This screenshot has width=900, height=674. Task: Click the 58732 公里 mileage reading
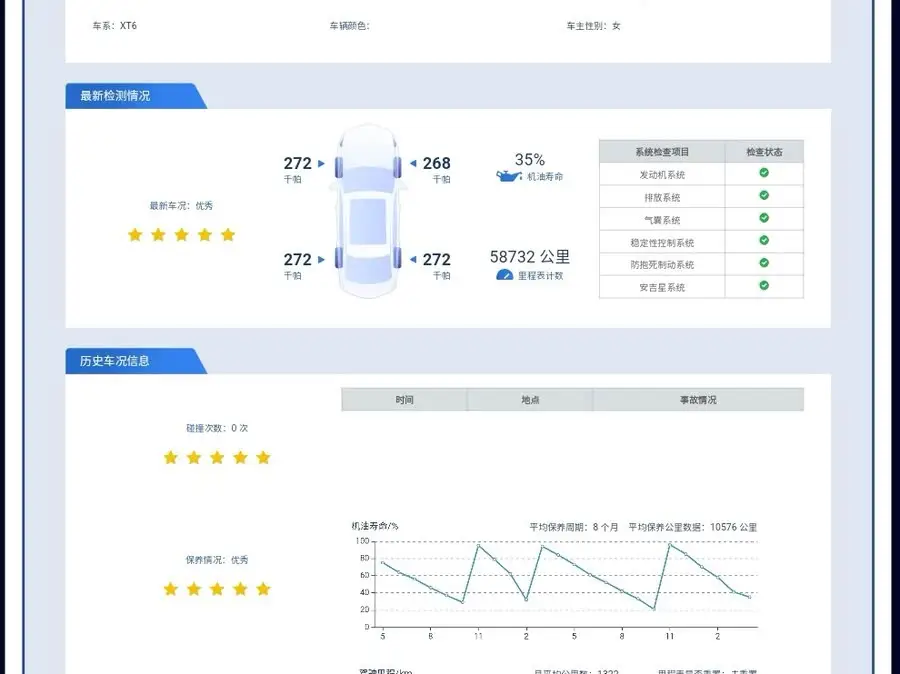529,257
